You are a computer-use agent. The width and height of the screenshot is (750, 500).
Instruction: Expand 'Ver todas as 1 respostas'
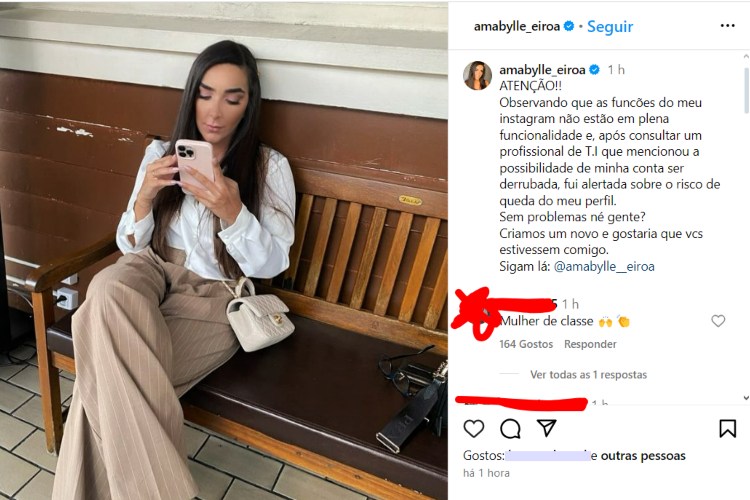coord(588,375)
